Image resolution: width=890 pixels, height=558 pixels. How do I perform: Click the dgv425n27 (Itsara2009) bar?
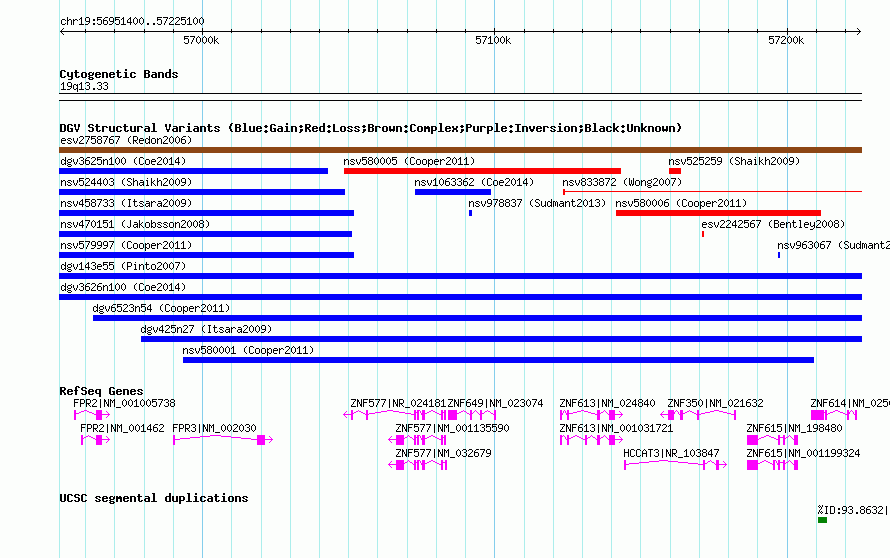pyautogui.click(x=502, y=339)
